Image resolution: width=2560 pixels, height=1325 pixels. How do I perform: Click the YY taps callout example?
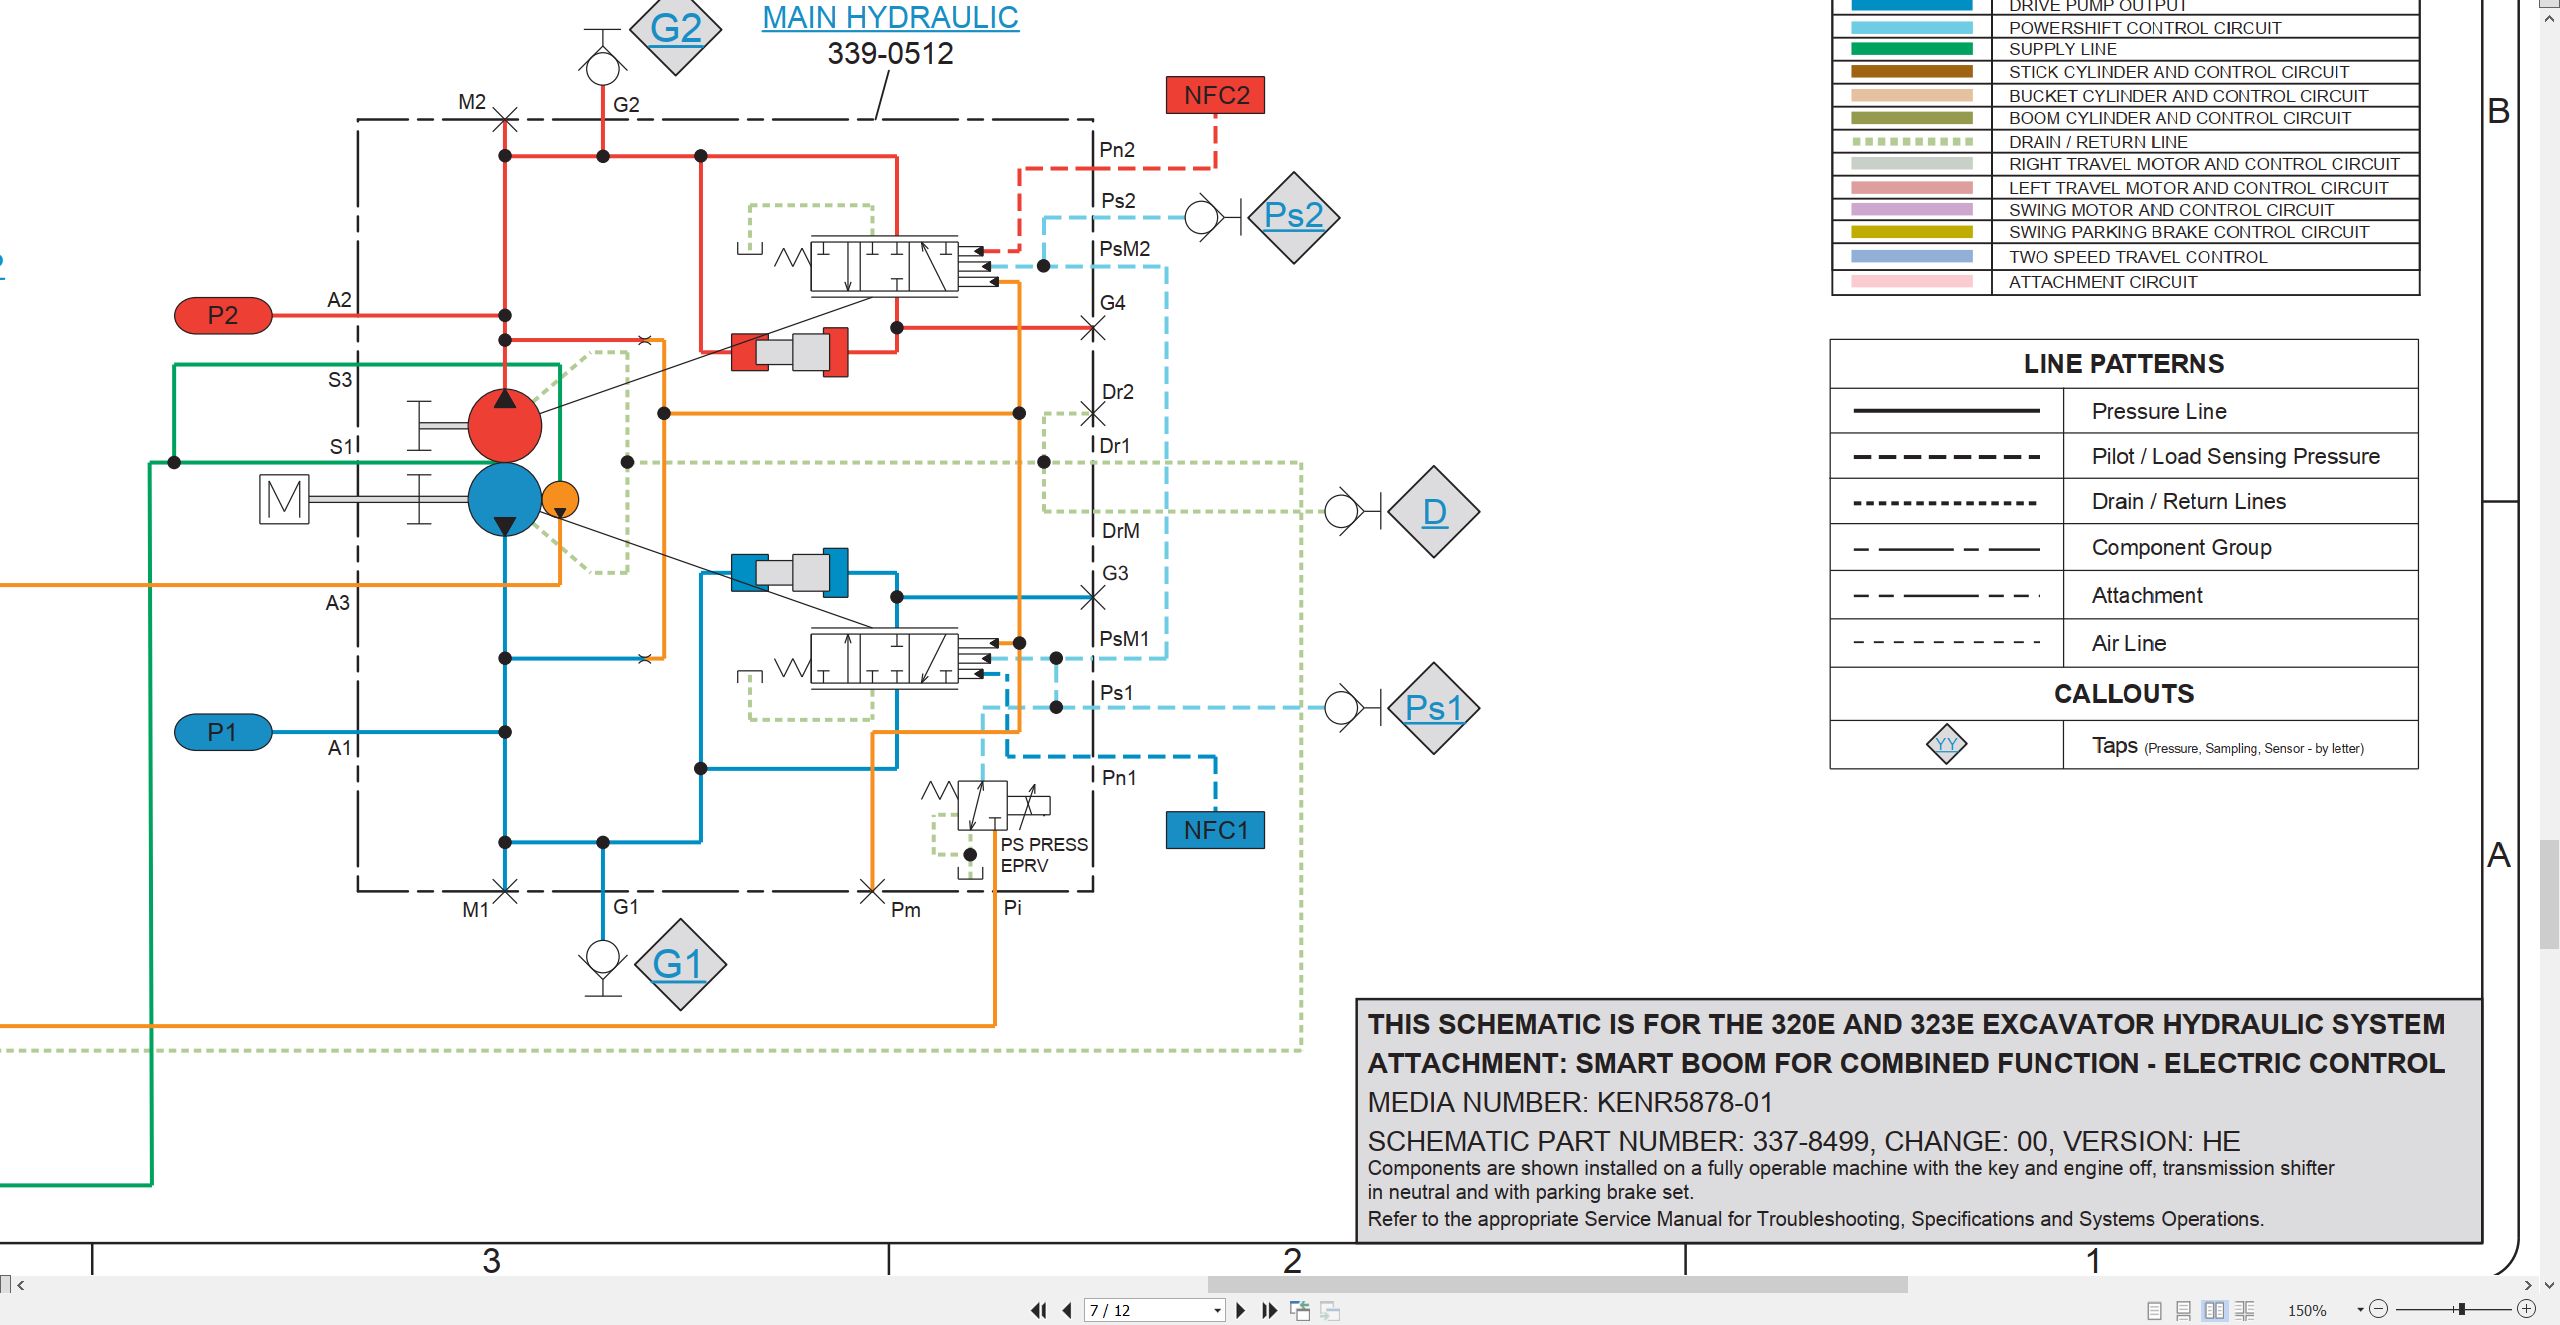(x=1946, y=744)
